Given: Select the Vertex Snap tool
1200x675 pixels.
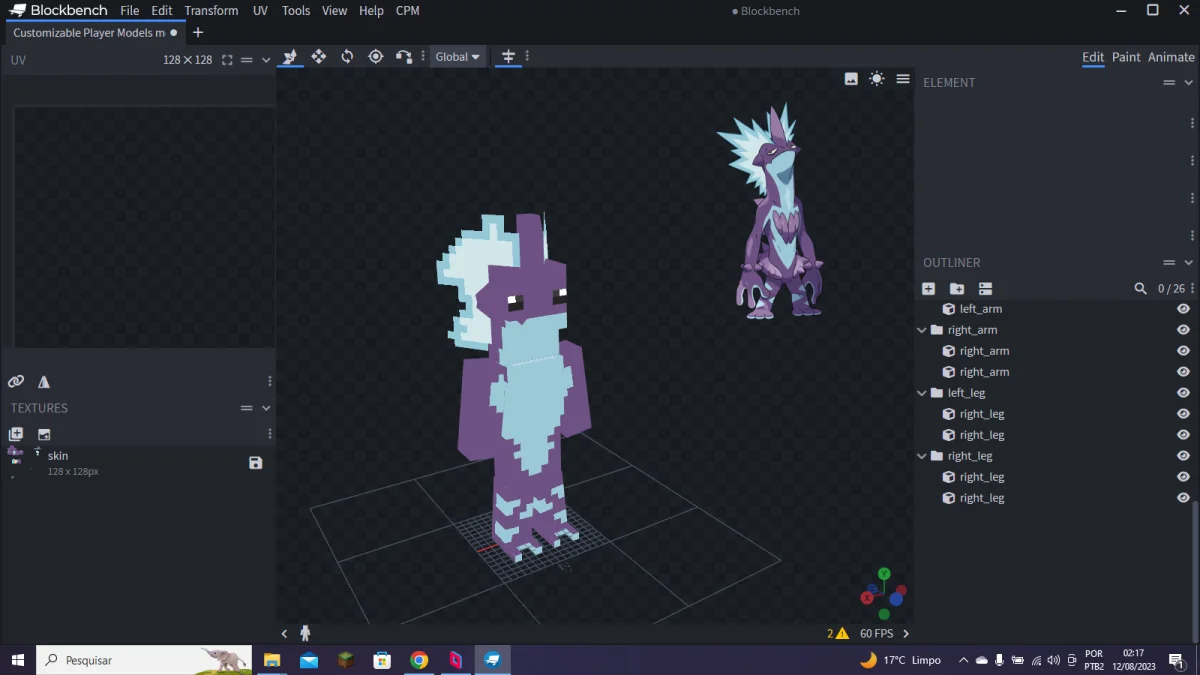Looking at the screenshot, I should coord(404,57).
